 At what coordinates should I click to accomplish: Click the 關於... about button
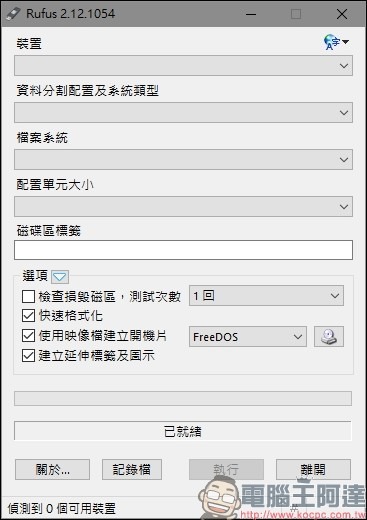[x=52, y=470]
